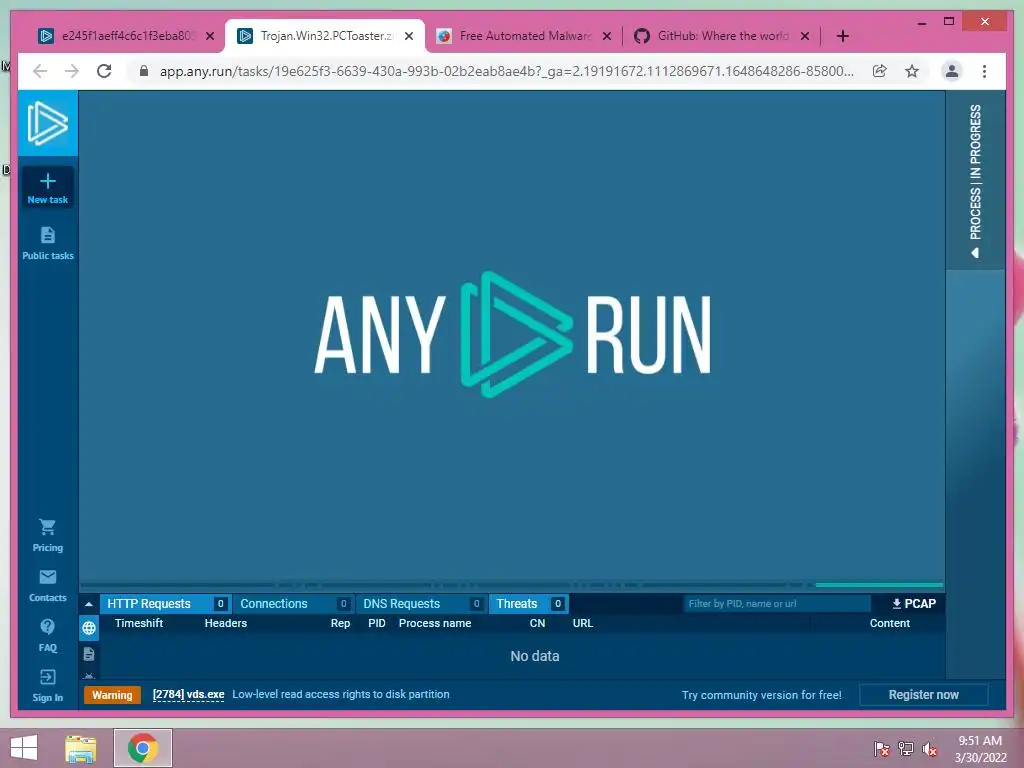Screen dimensions: 1024x768
Task: Collapse the network panel with up arrow
Action: 89,603
